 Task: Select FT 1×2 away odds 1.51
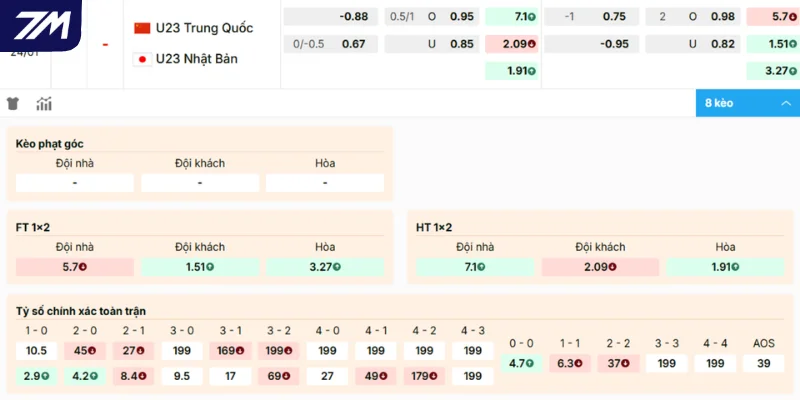(x=200, y=267)
